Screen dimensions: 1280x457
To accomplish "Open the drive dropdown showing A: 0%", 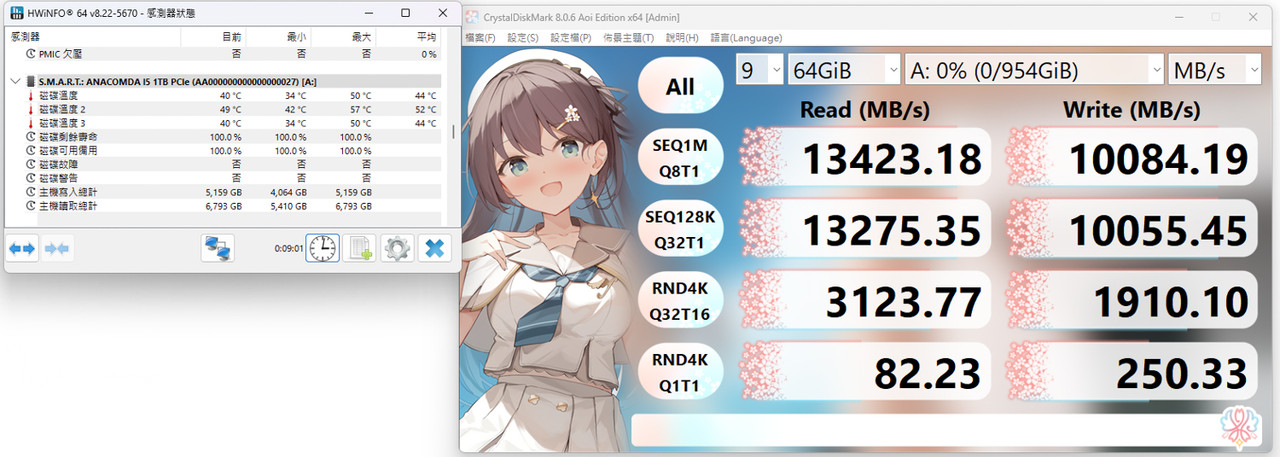I will click(1033, 70).
